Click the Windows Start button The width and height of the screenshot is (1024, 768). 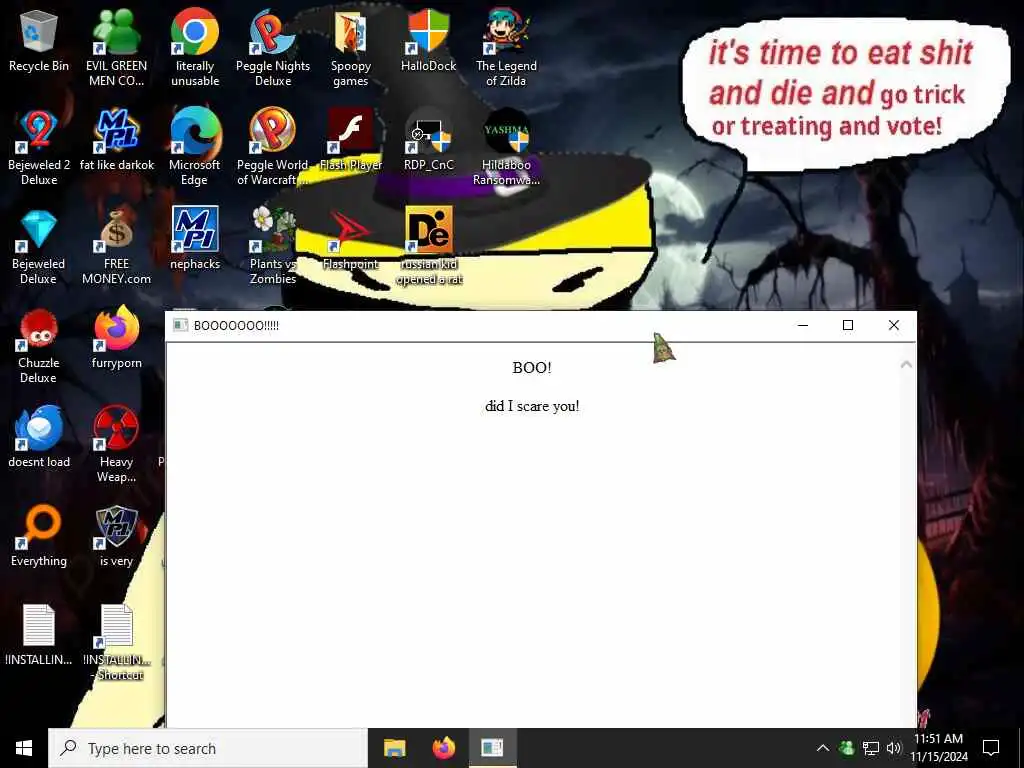tap(24, 748)
